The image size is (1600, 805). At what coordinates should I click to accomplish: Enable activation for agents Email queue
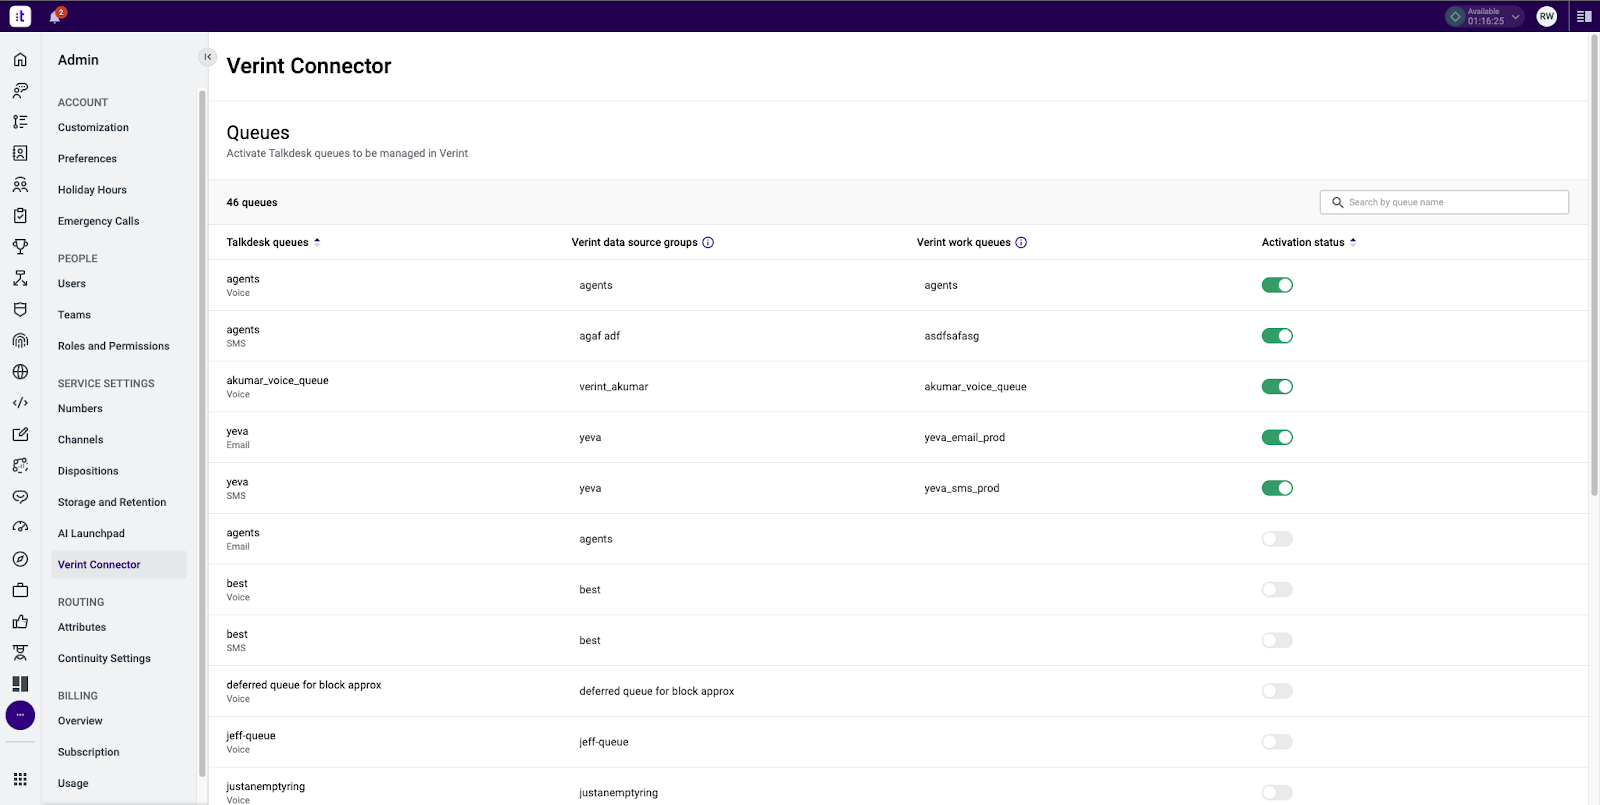pyautogui.click(x=1277, y=539)
